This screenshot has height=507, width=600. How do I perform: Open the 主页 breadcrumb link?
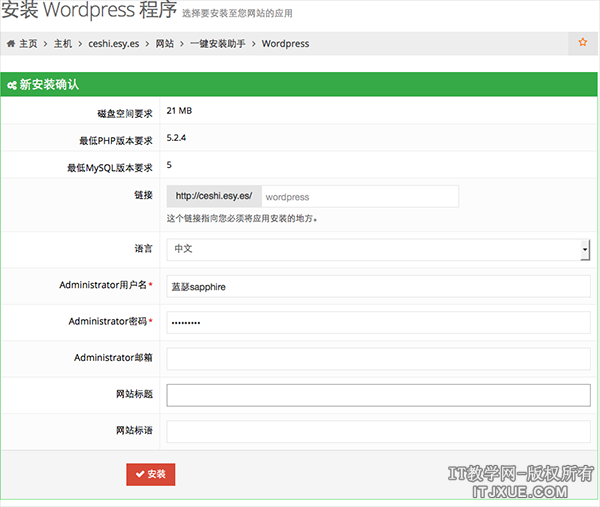click(x=28, y=44)
